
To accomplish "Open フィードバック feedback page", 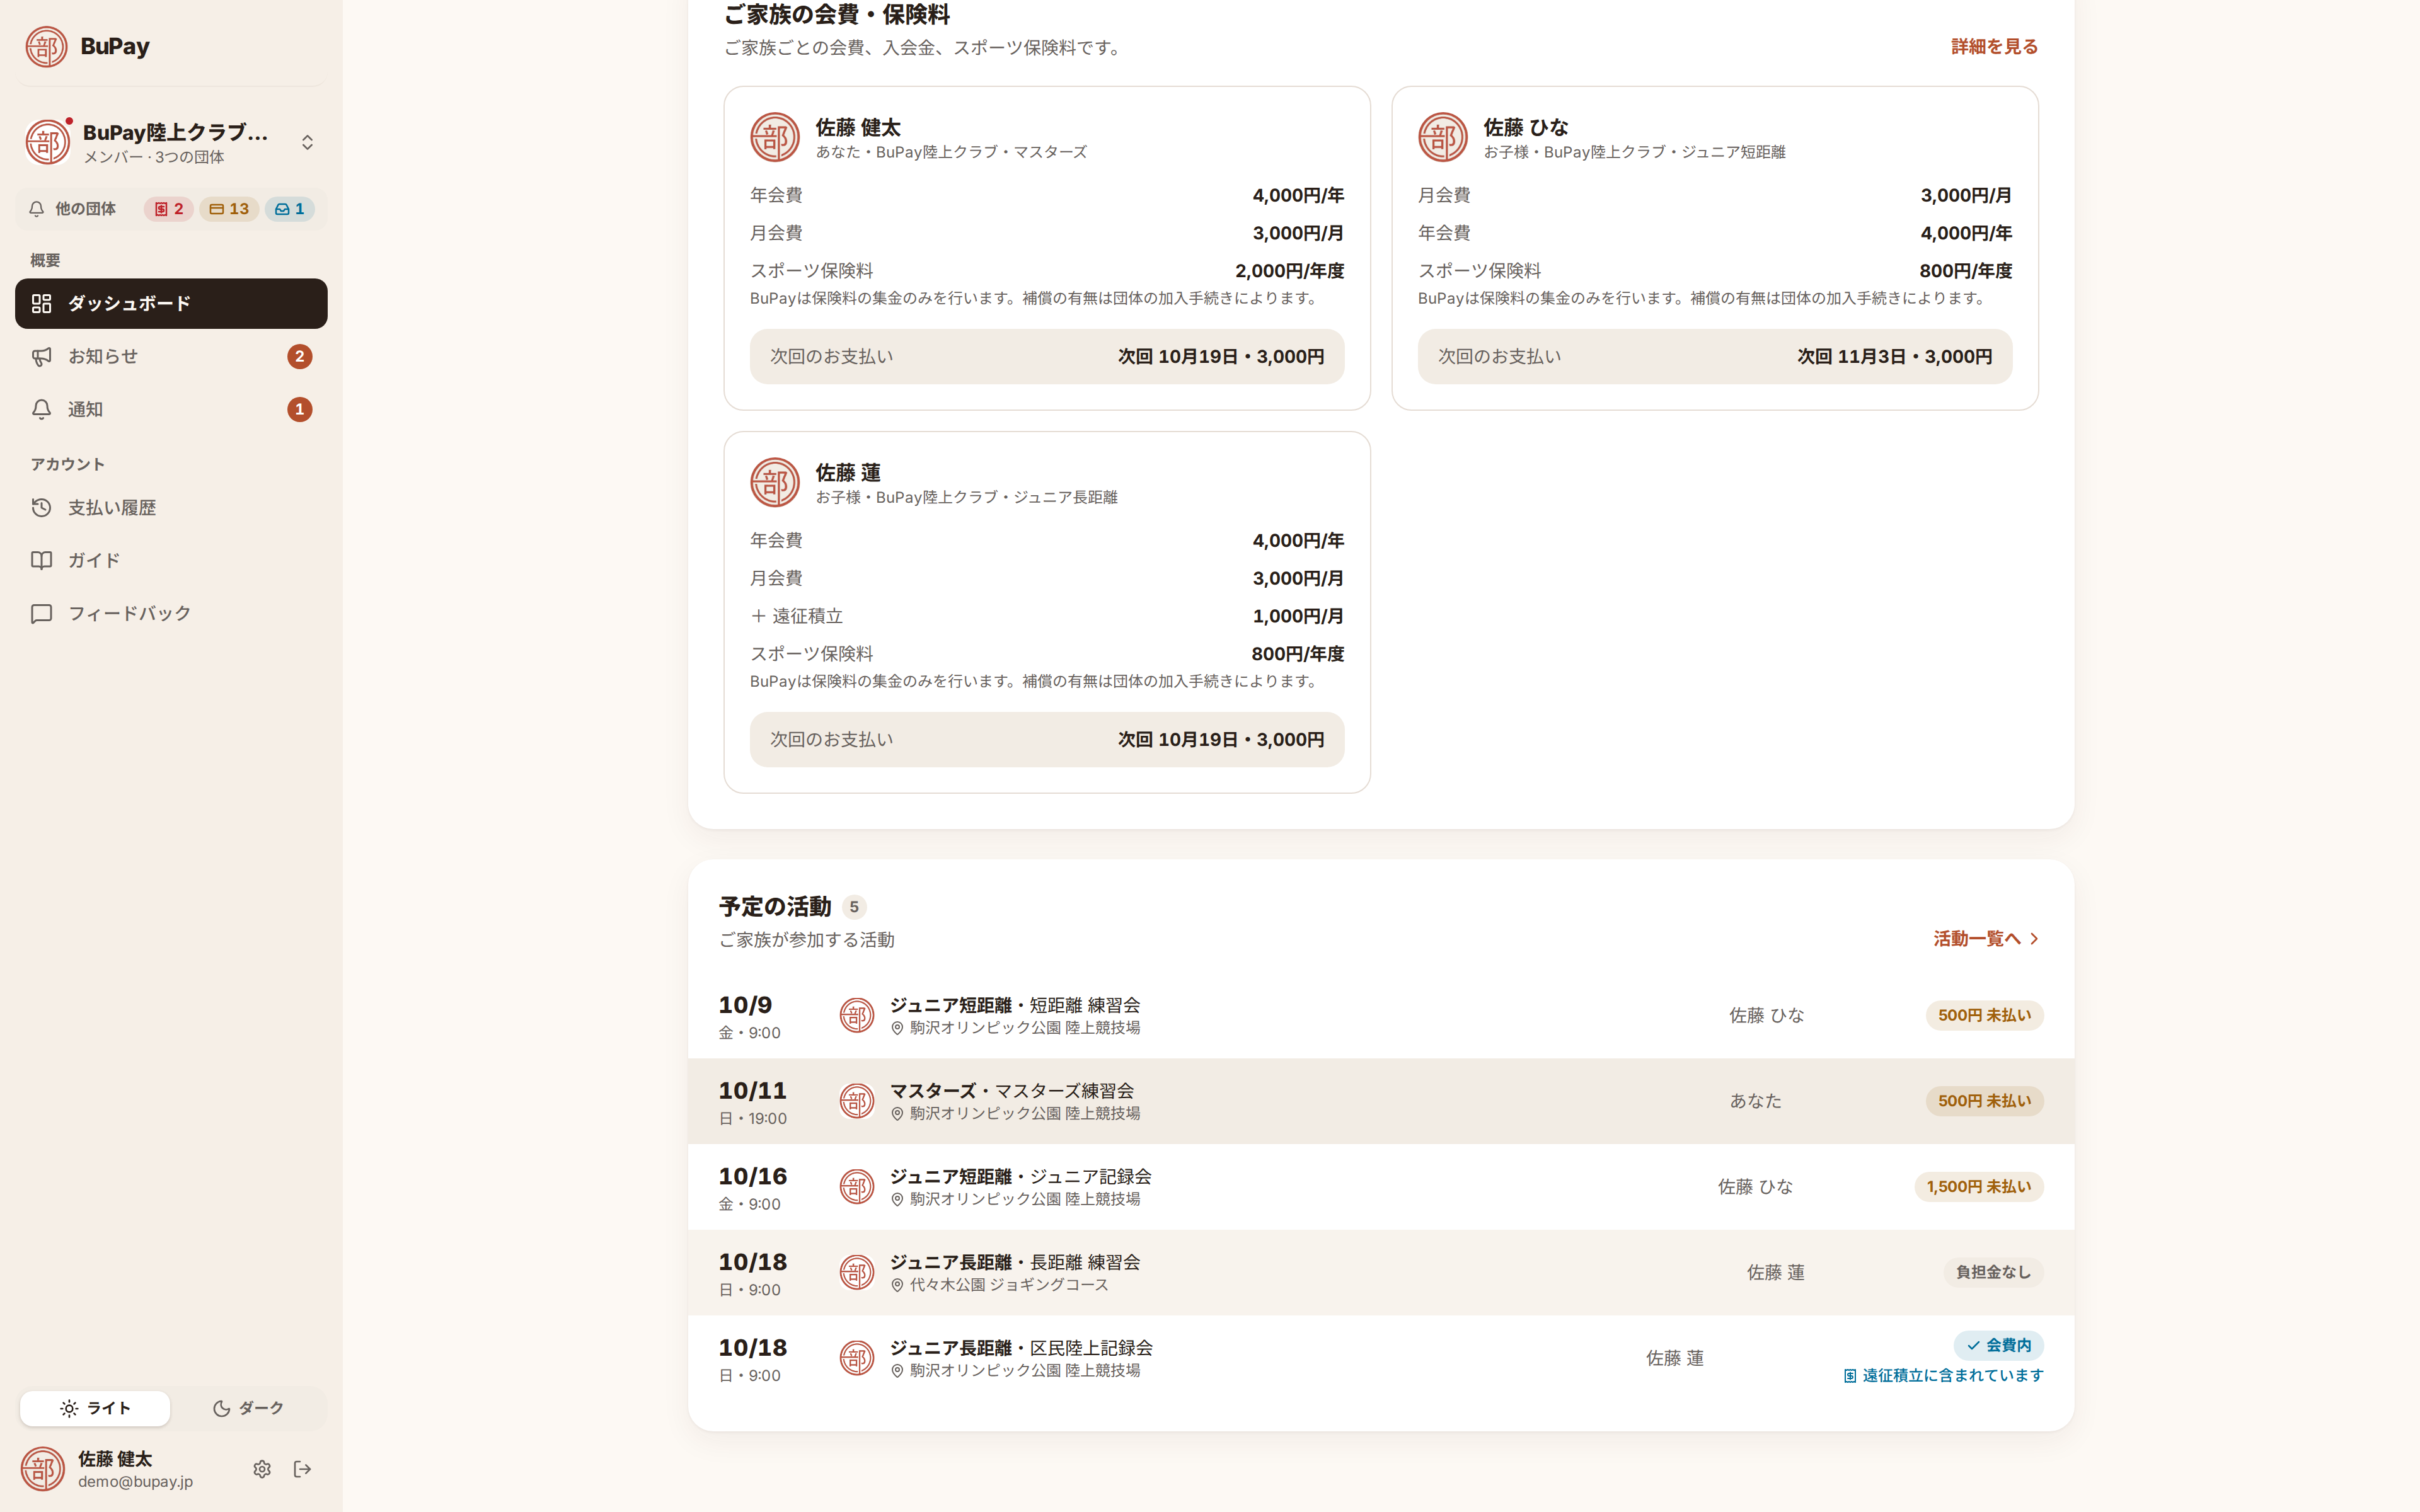I will [x=171, y=613].
